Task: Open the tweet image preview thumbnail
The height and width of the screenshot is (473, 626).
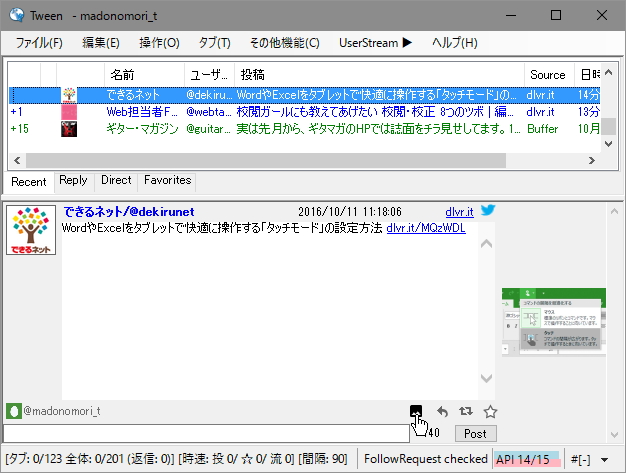Action: [x=554, y=322]
